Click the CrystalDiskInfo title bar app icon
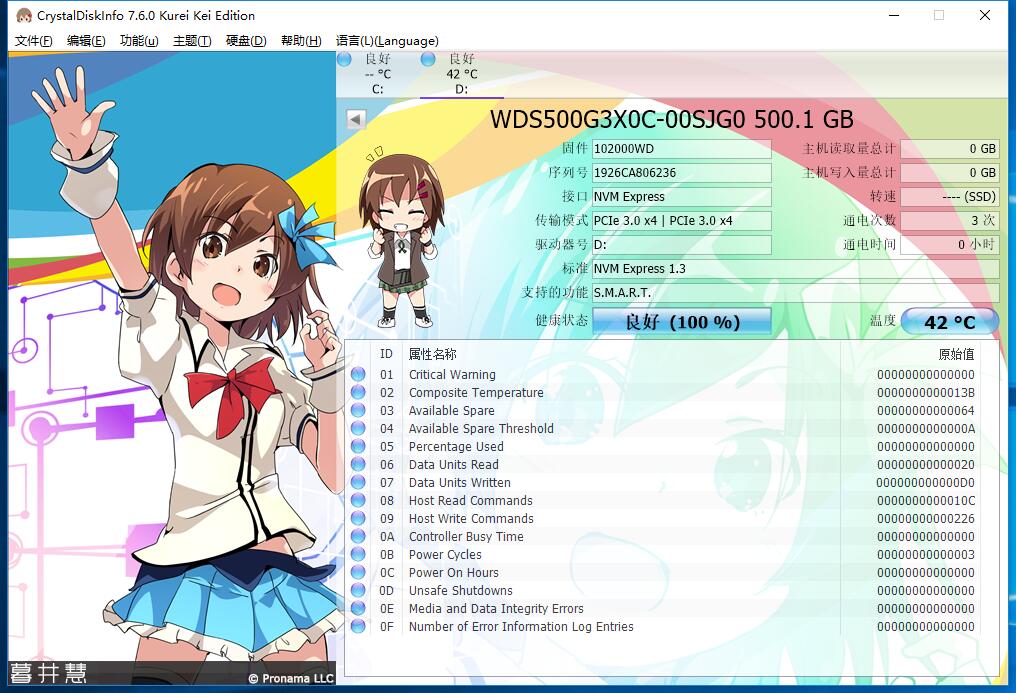This screenshot has width=1016, height=693. 23,16
